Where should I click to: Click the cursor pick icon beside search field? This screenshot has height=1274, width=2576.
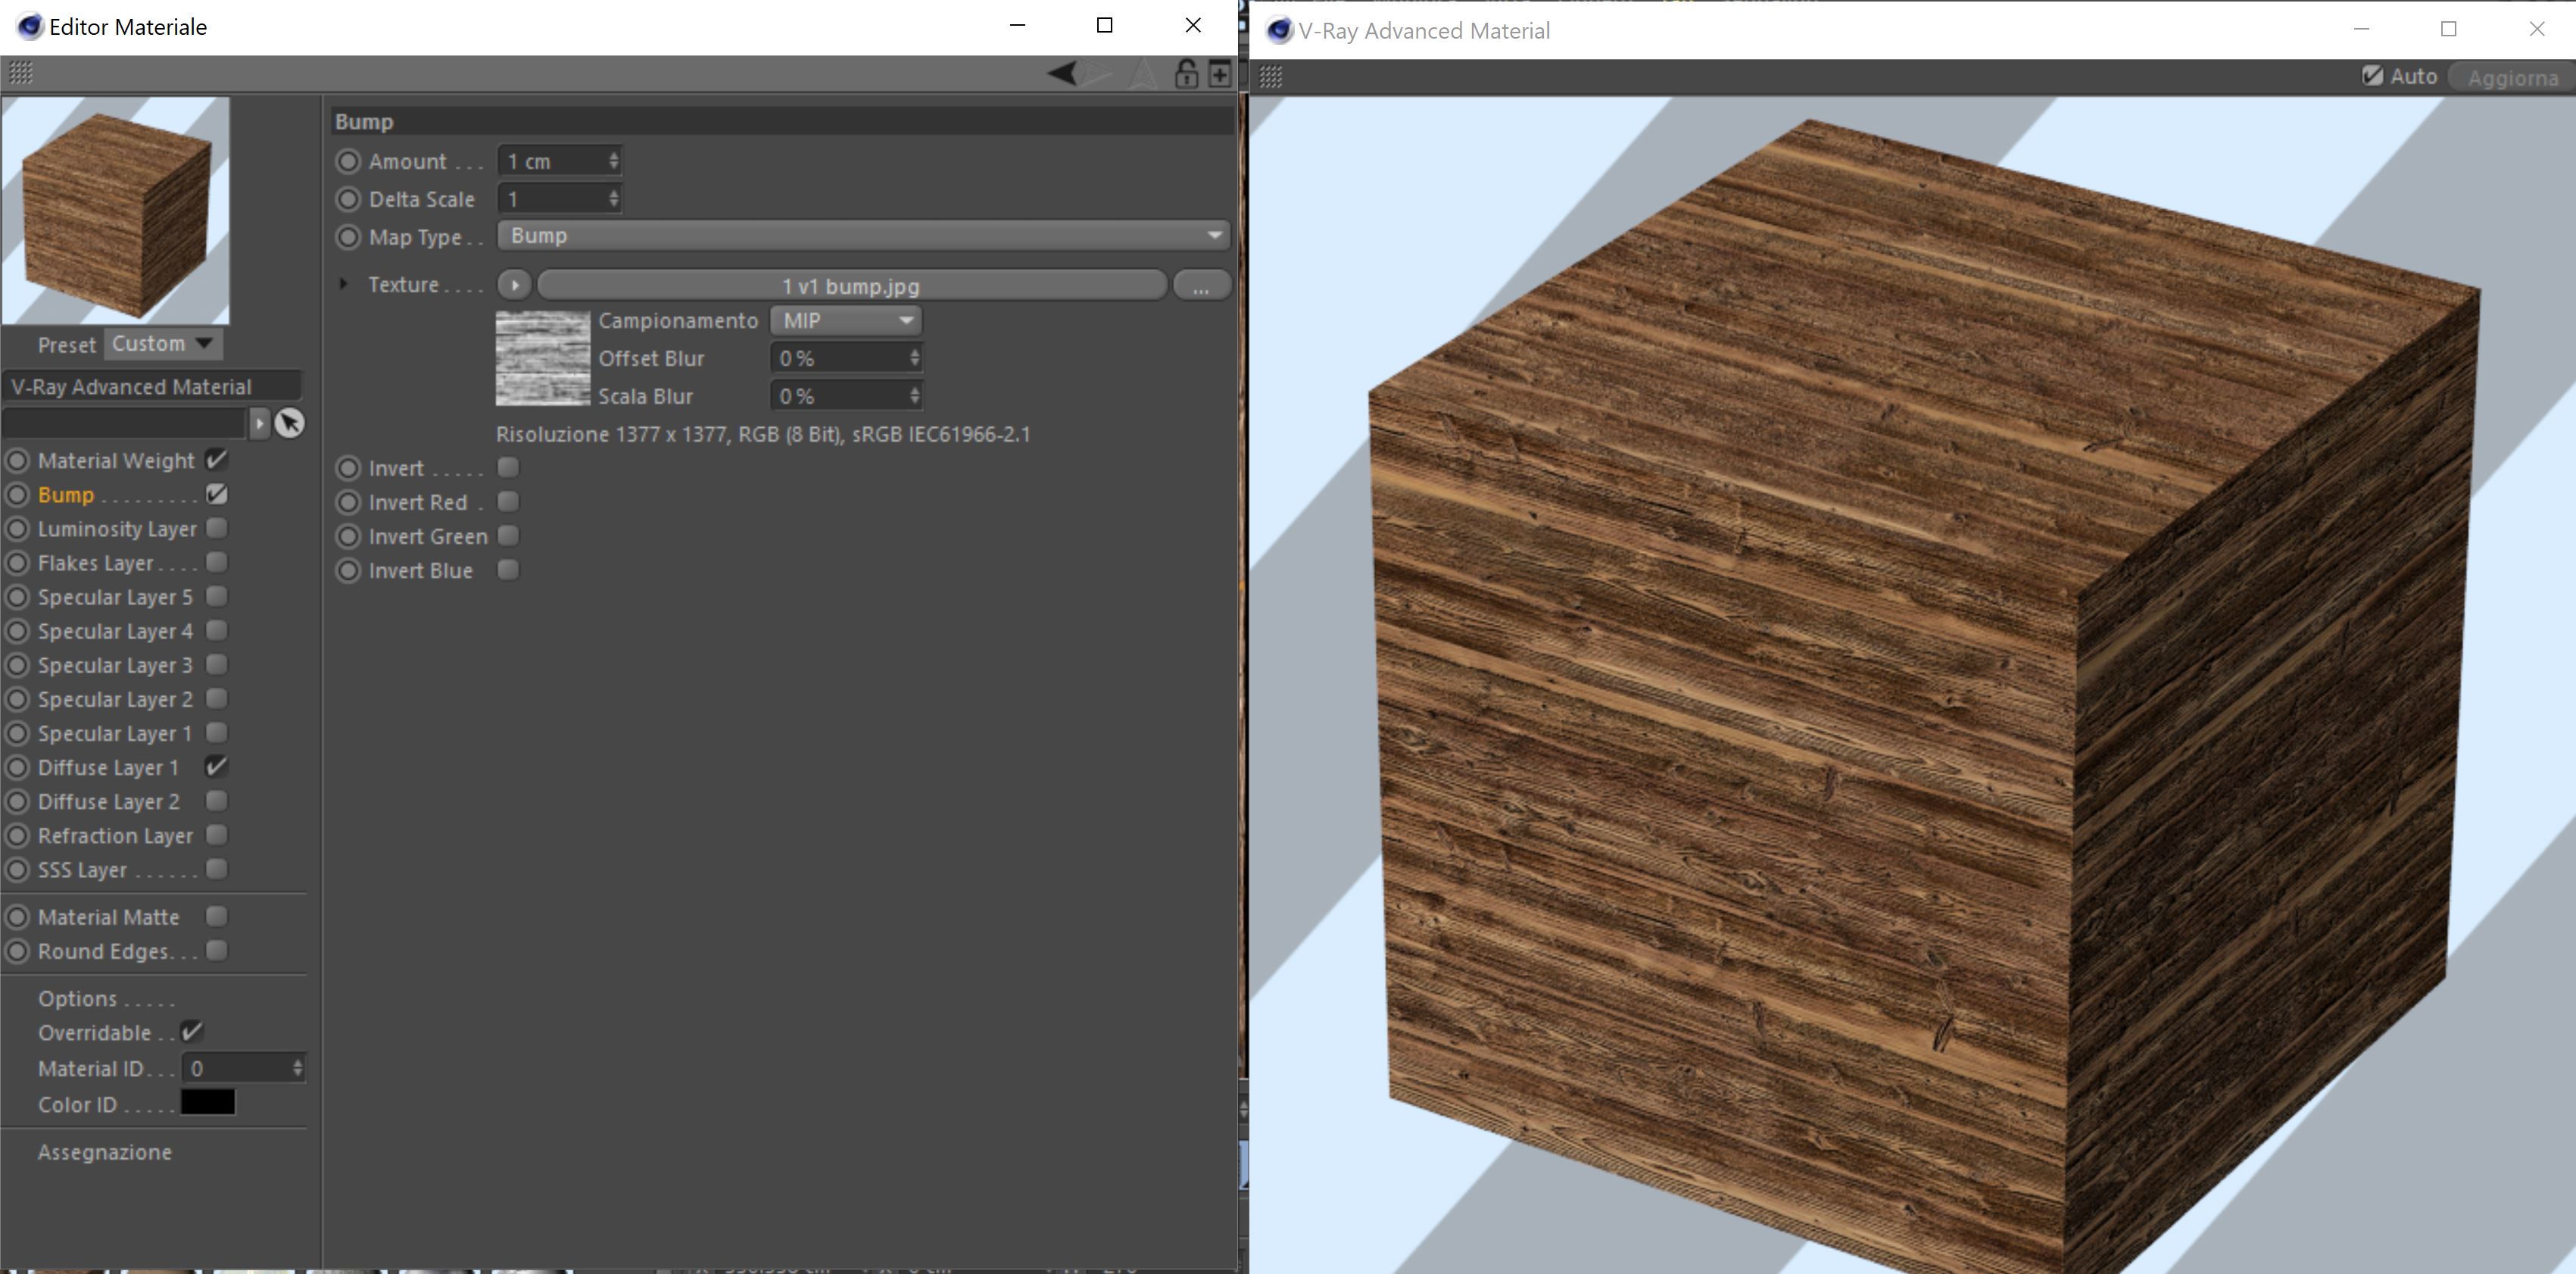point(289,423)
